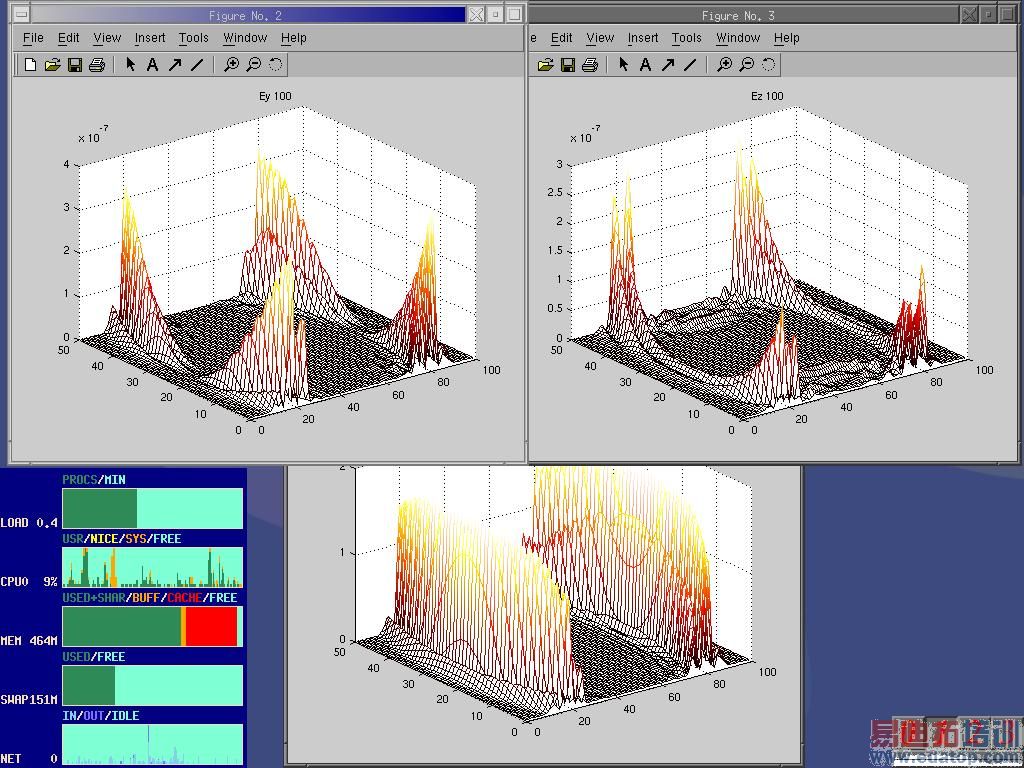This screenshot has height=768, width=1024.
Task: Open View menu in Figure 3
Action: coord(600,38)
